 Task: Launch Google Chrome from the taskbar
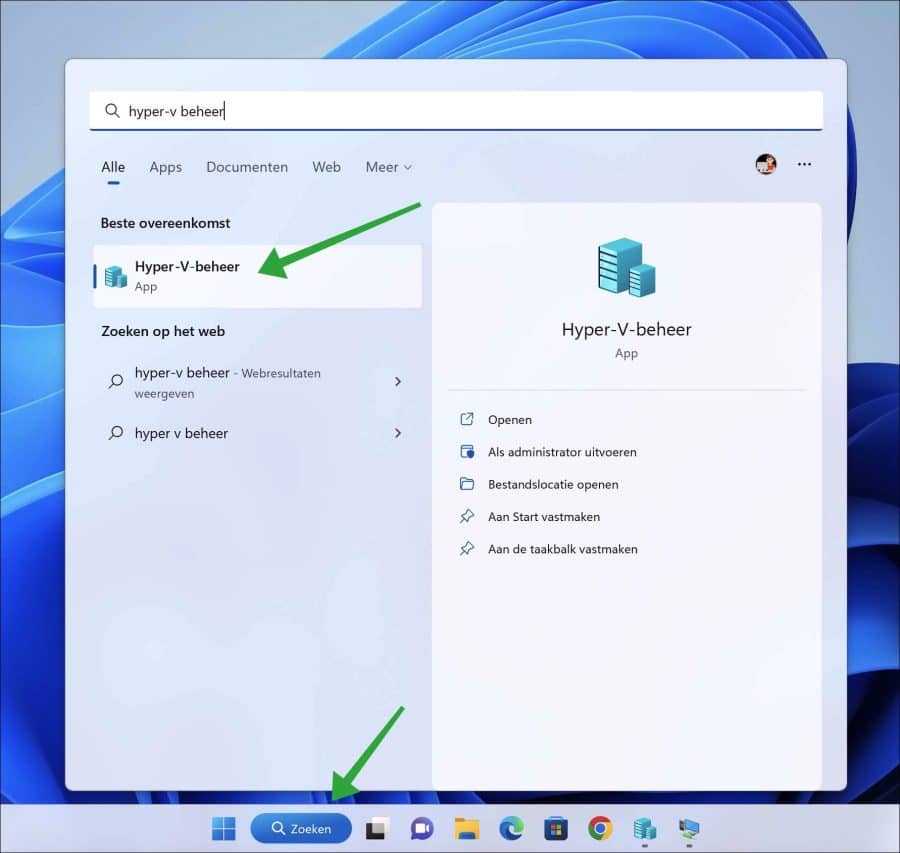600,828
